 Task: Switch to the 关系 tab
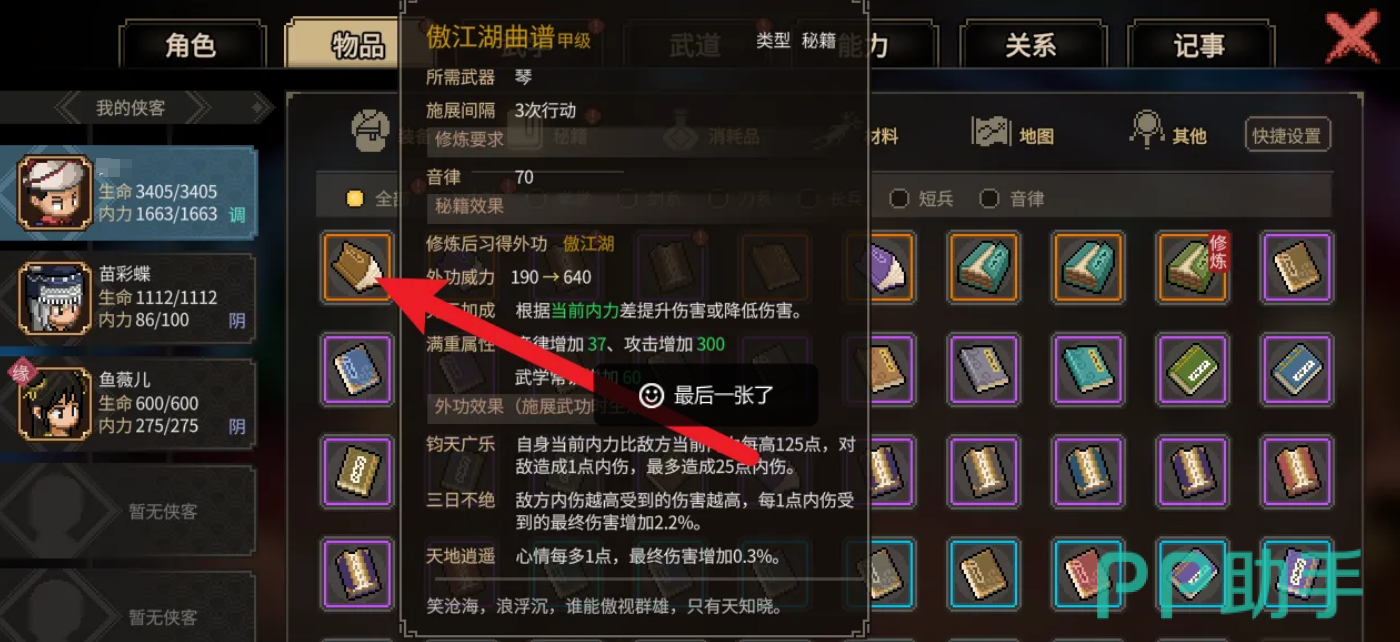click(1031, 45)
